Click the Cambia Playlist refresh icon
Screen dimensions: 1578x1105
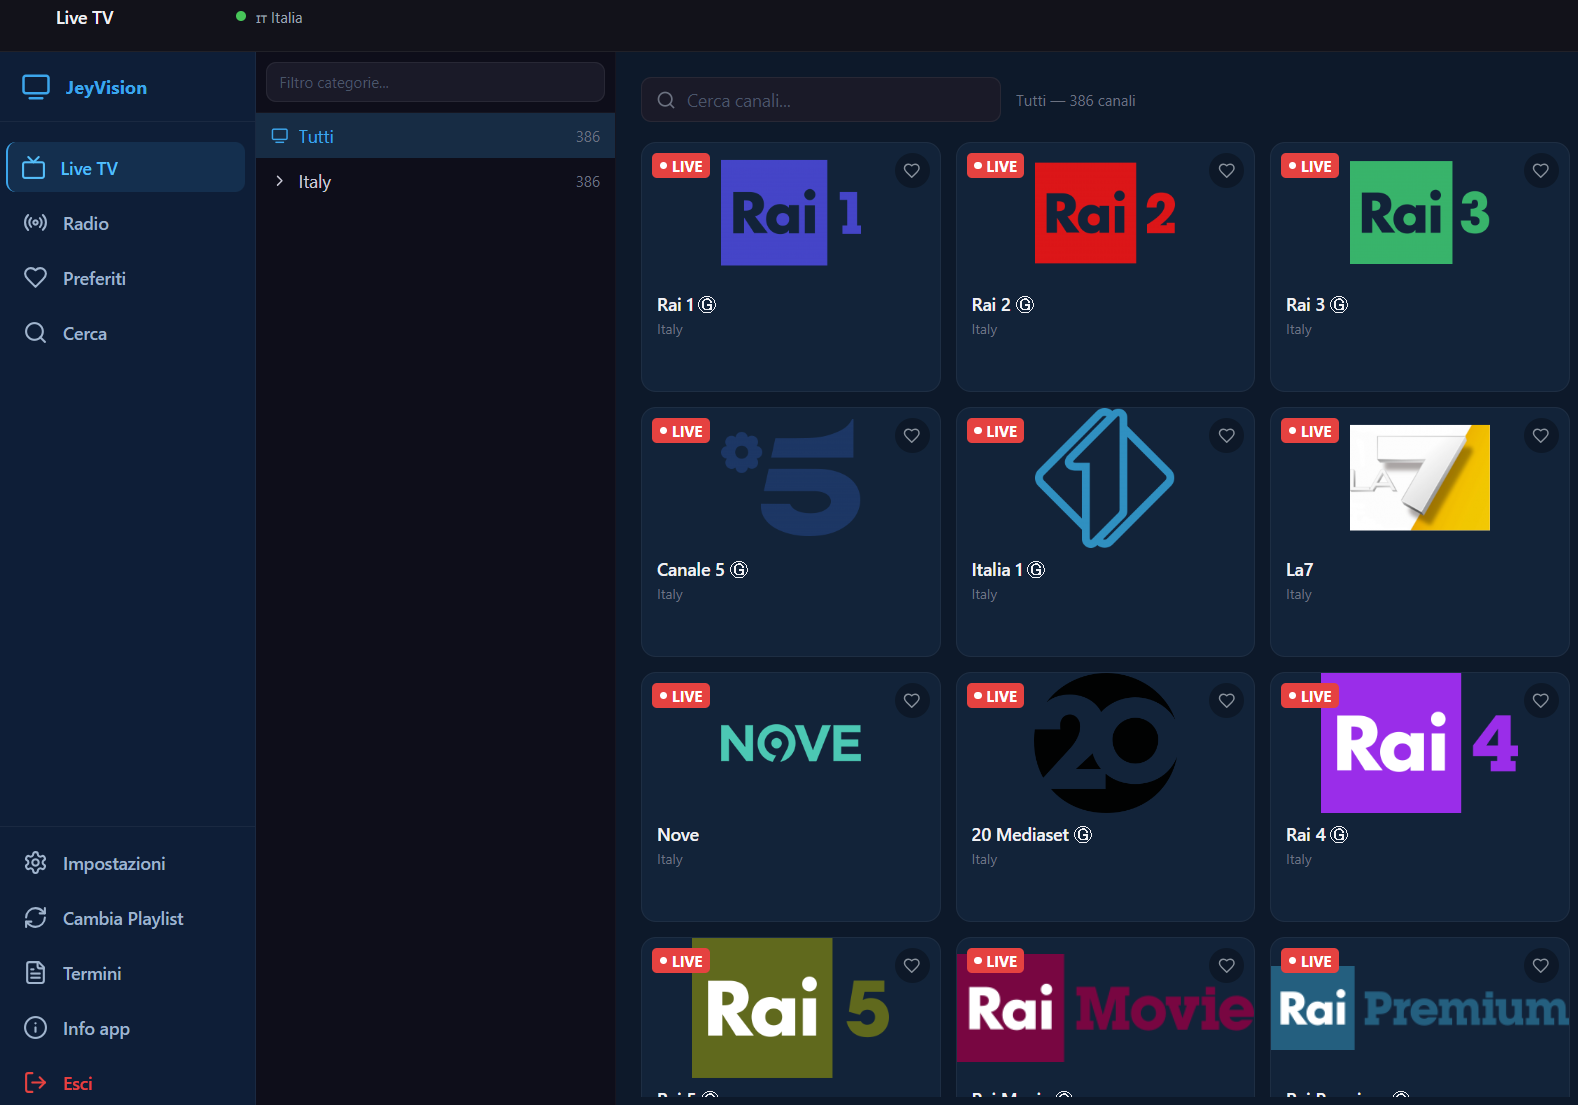(x=36, y=918)
